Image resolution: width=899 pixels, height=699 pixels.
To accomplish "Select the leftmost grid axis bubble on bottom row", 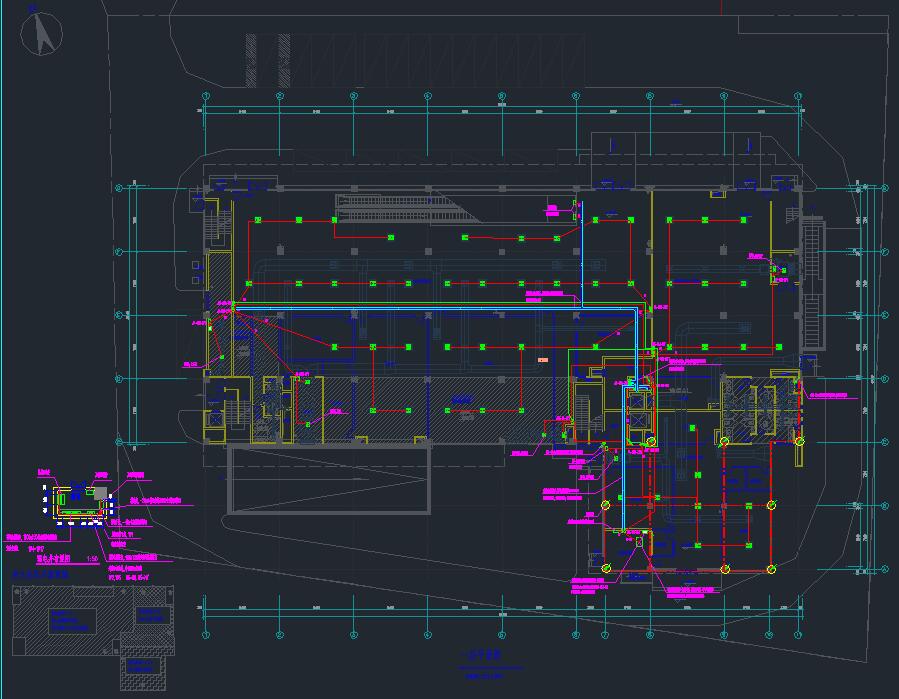I will pyautogui.click(x=205, y=635).
